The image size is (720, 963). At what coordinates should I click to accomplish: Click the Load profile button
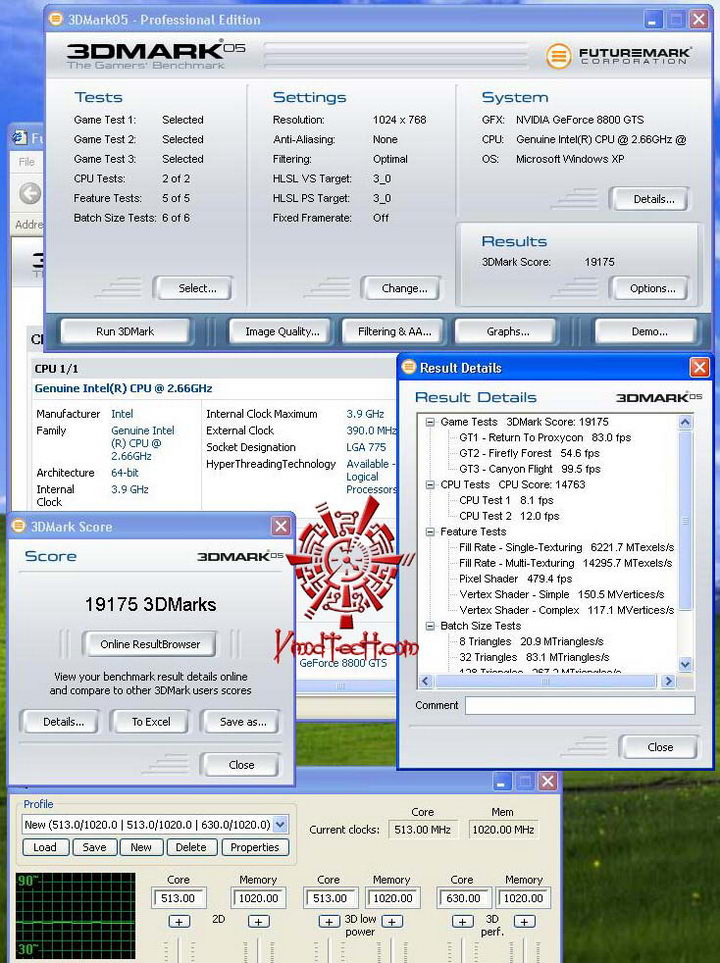click(x=45, y=847)
